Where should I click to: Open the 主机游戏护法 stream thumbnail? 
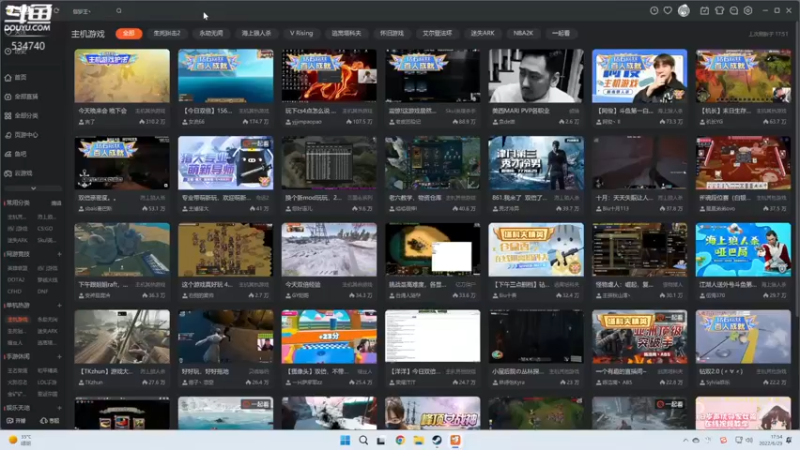click(x=122, y=76)
